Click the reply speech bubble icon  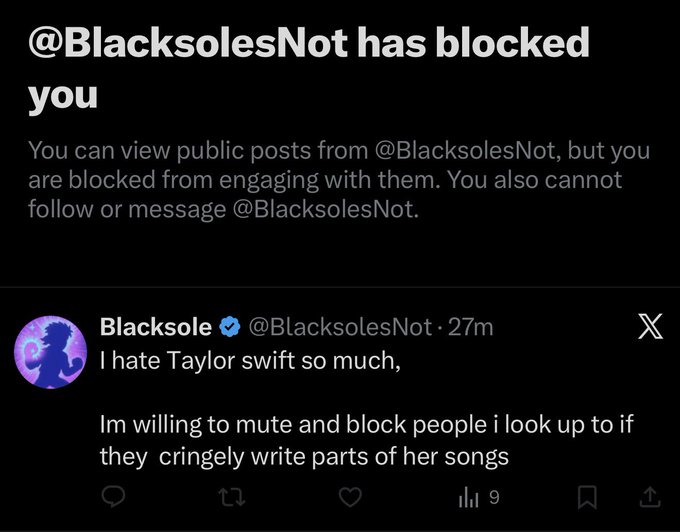(113, 495)
